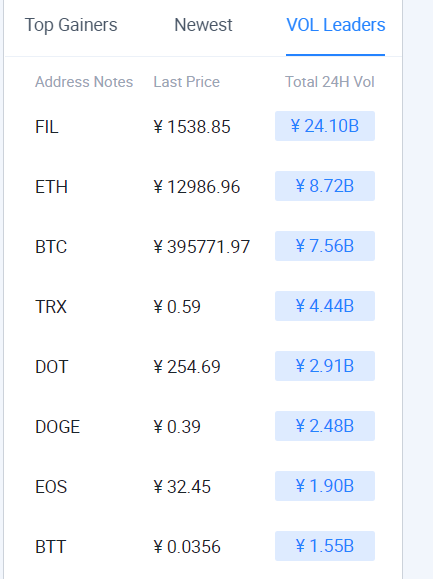
Task: Open the DOT coin entry
Action: (51, 367)
